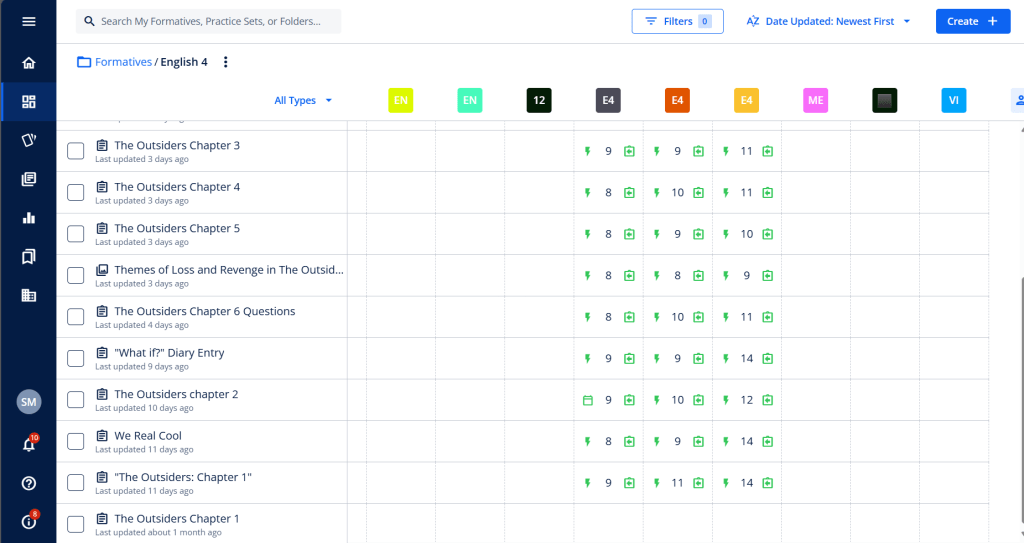Viewport: 1024px width, 543px height.
Task: Open Date Updated: Newest First sort dropdown
Action: (829, 21)
